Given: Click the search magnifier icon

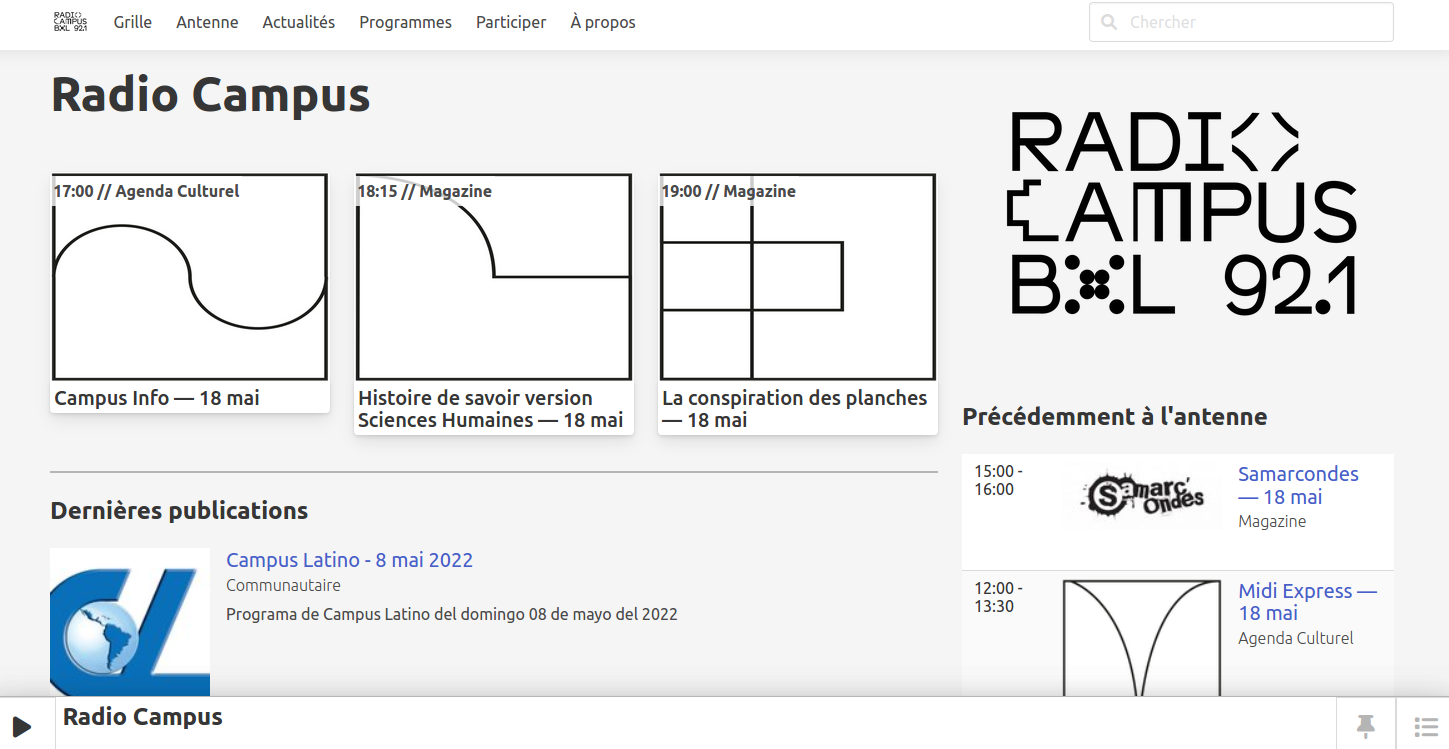Looking at the screenshot, I should [1108, 22].
